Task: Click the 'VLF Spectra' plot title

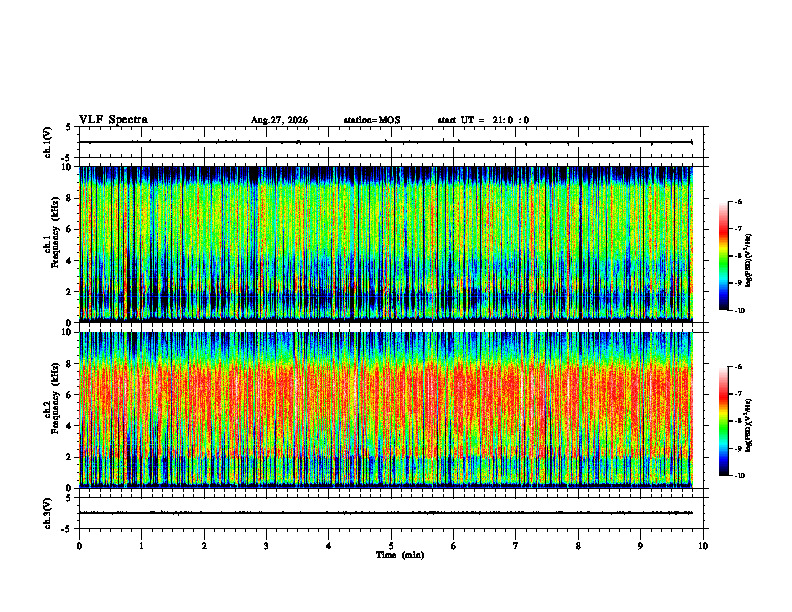Action: click(x=113, y=120)
